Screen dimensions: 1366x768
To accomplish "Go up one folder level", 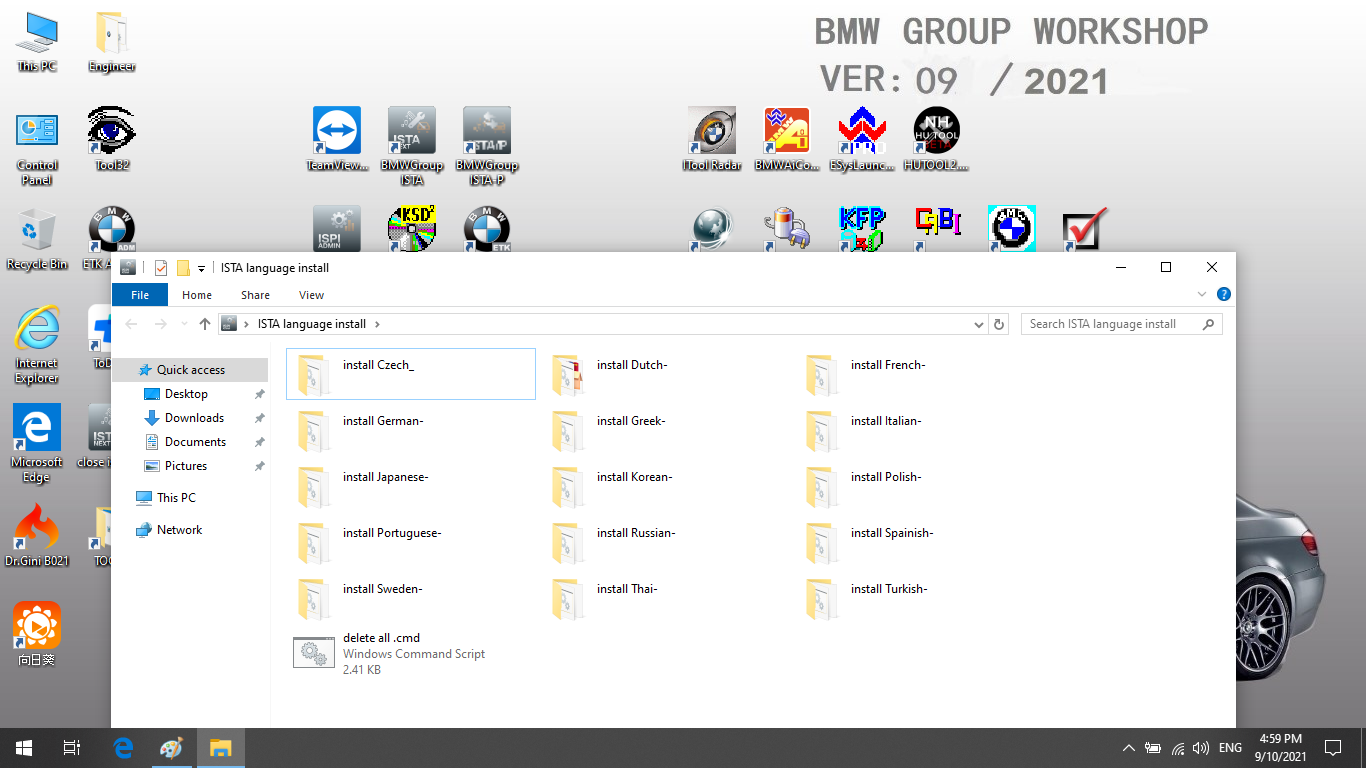I will point(205,324).
